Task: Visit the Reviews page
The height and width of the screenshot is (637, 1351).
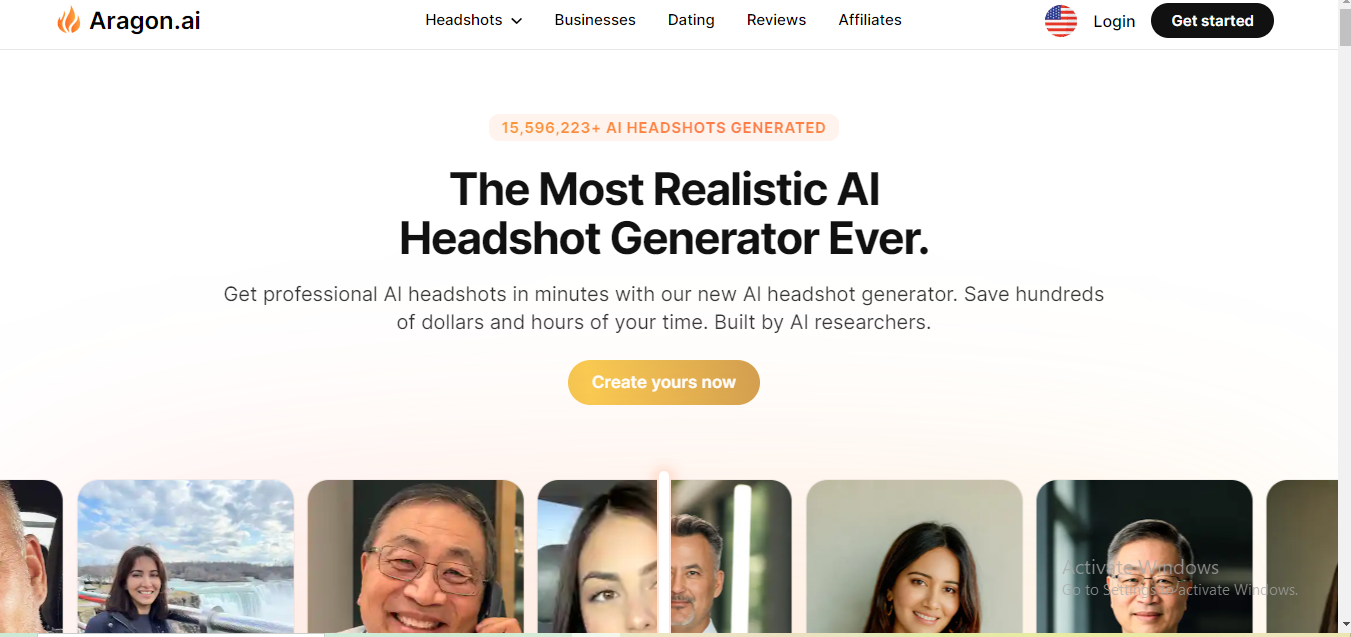Action: [x=776, y=20]
